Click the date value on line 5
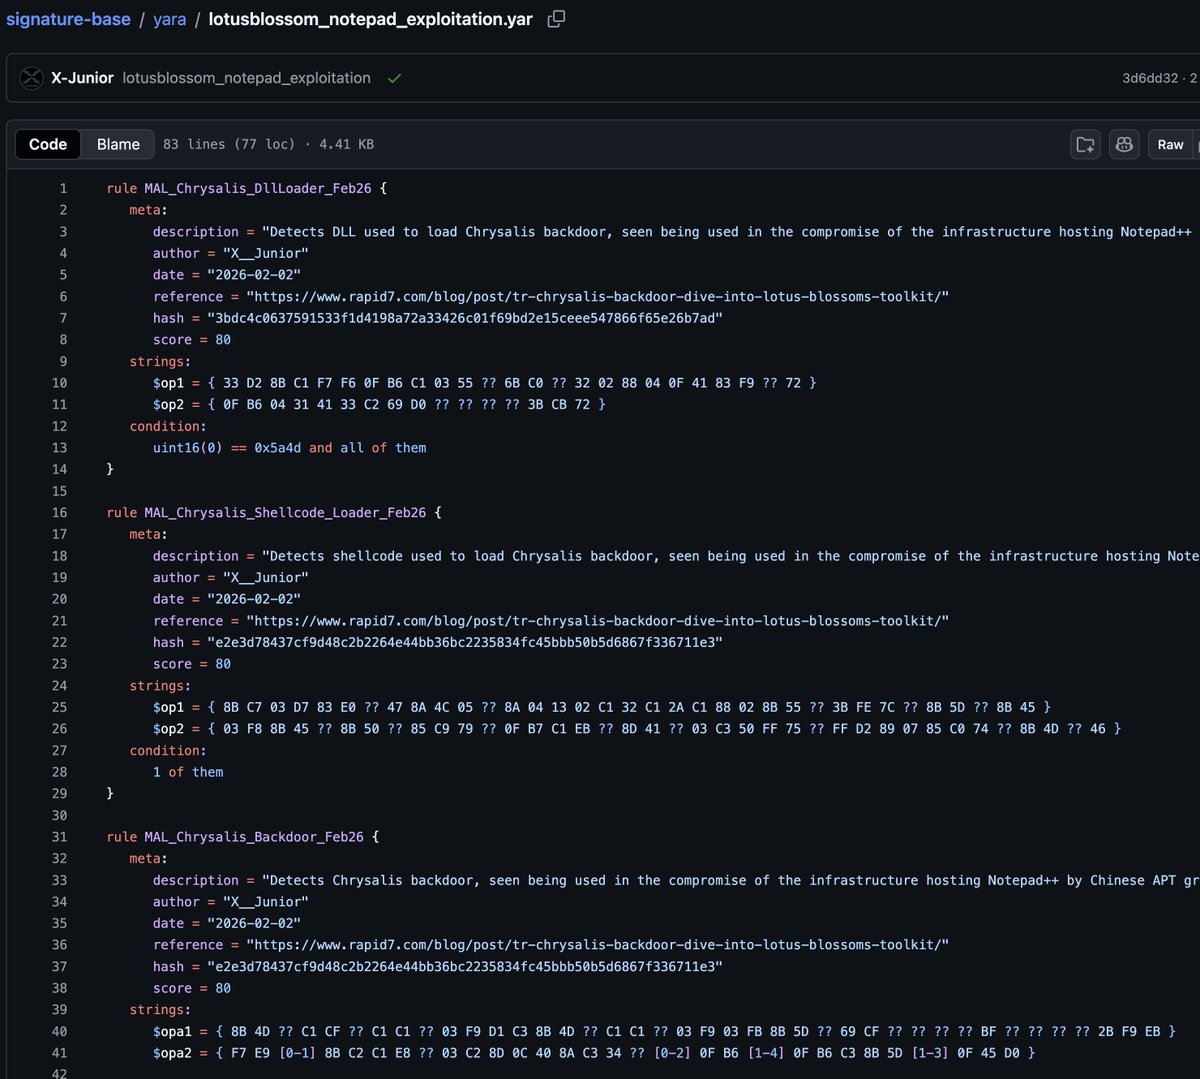This screenshot has width=1200, height=1079. pos(254,274)
